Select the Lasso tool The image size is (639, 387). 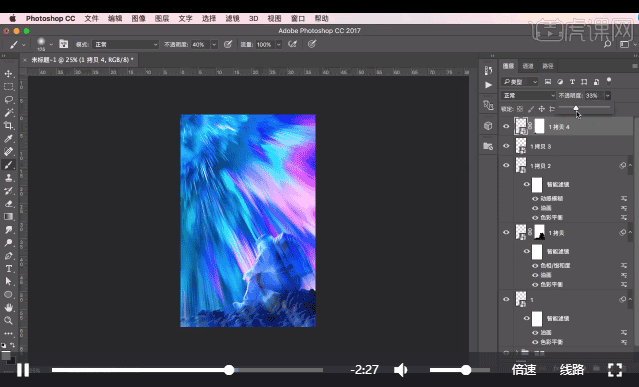click(x=8, y=100)
